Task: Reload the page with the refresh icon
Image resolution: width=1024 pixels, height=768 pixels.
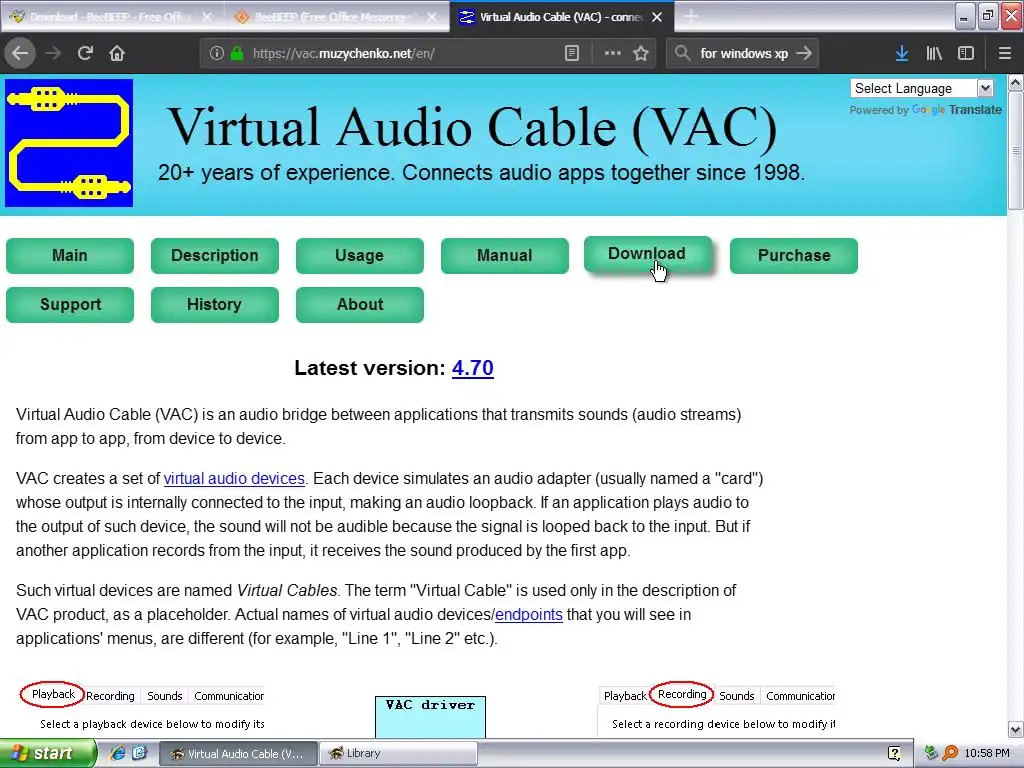Action: [85, 53]
